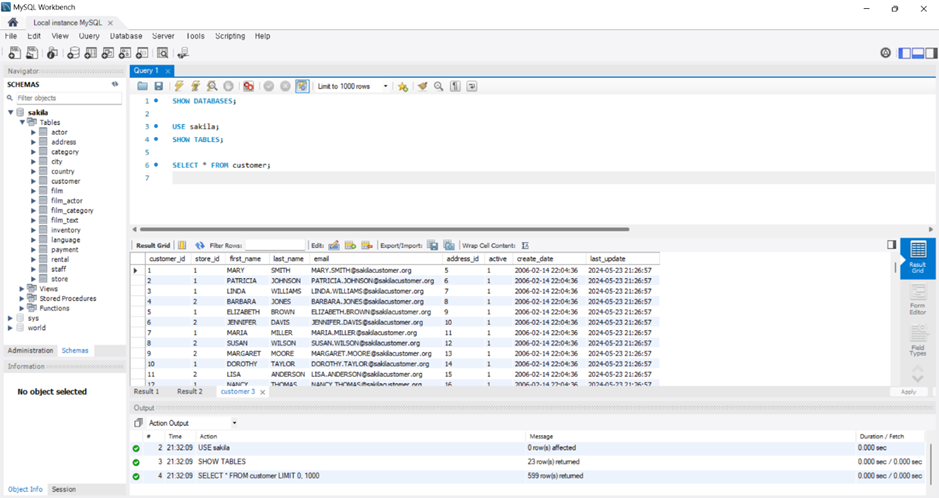Toggle wrap cell content
The height and width of the screenshot is (498, 939).
[525, 245]
